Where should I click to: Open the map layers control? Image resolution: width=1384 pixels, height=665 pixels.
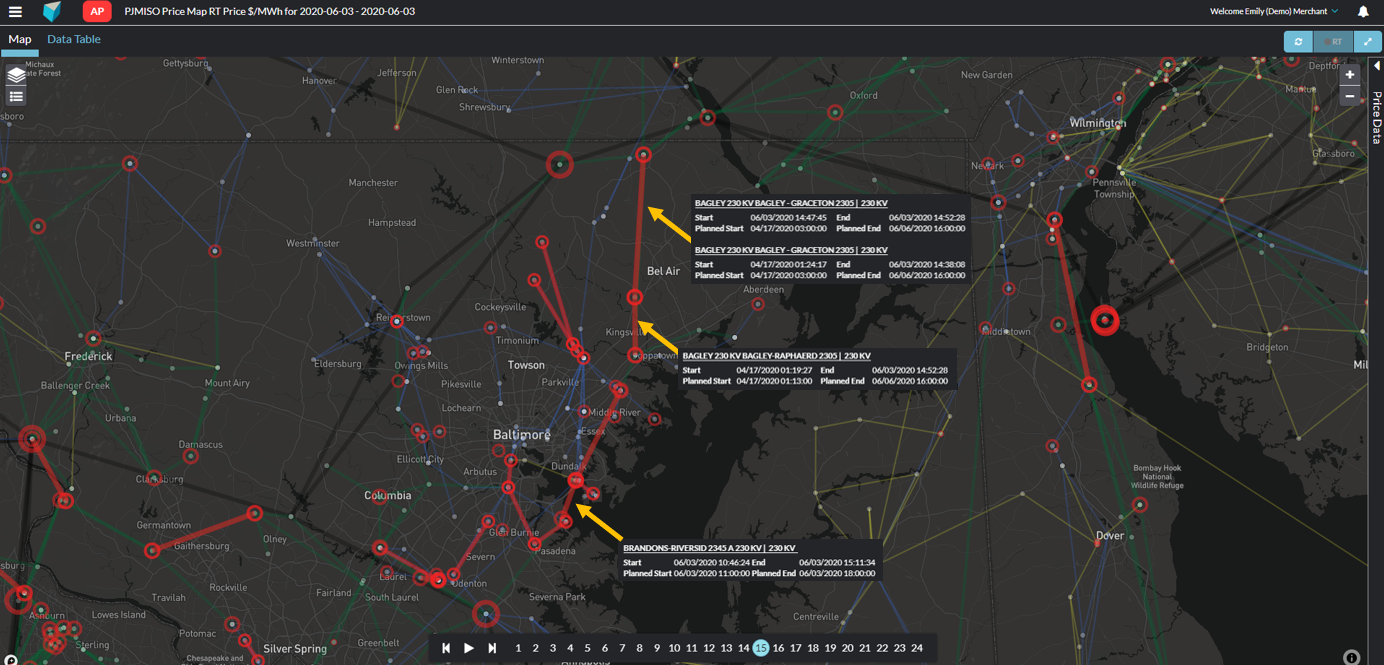[x=16, y=76]
